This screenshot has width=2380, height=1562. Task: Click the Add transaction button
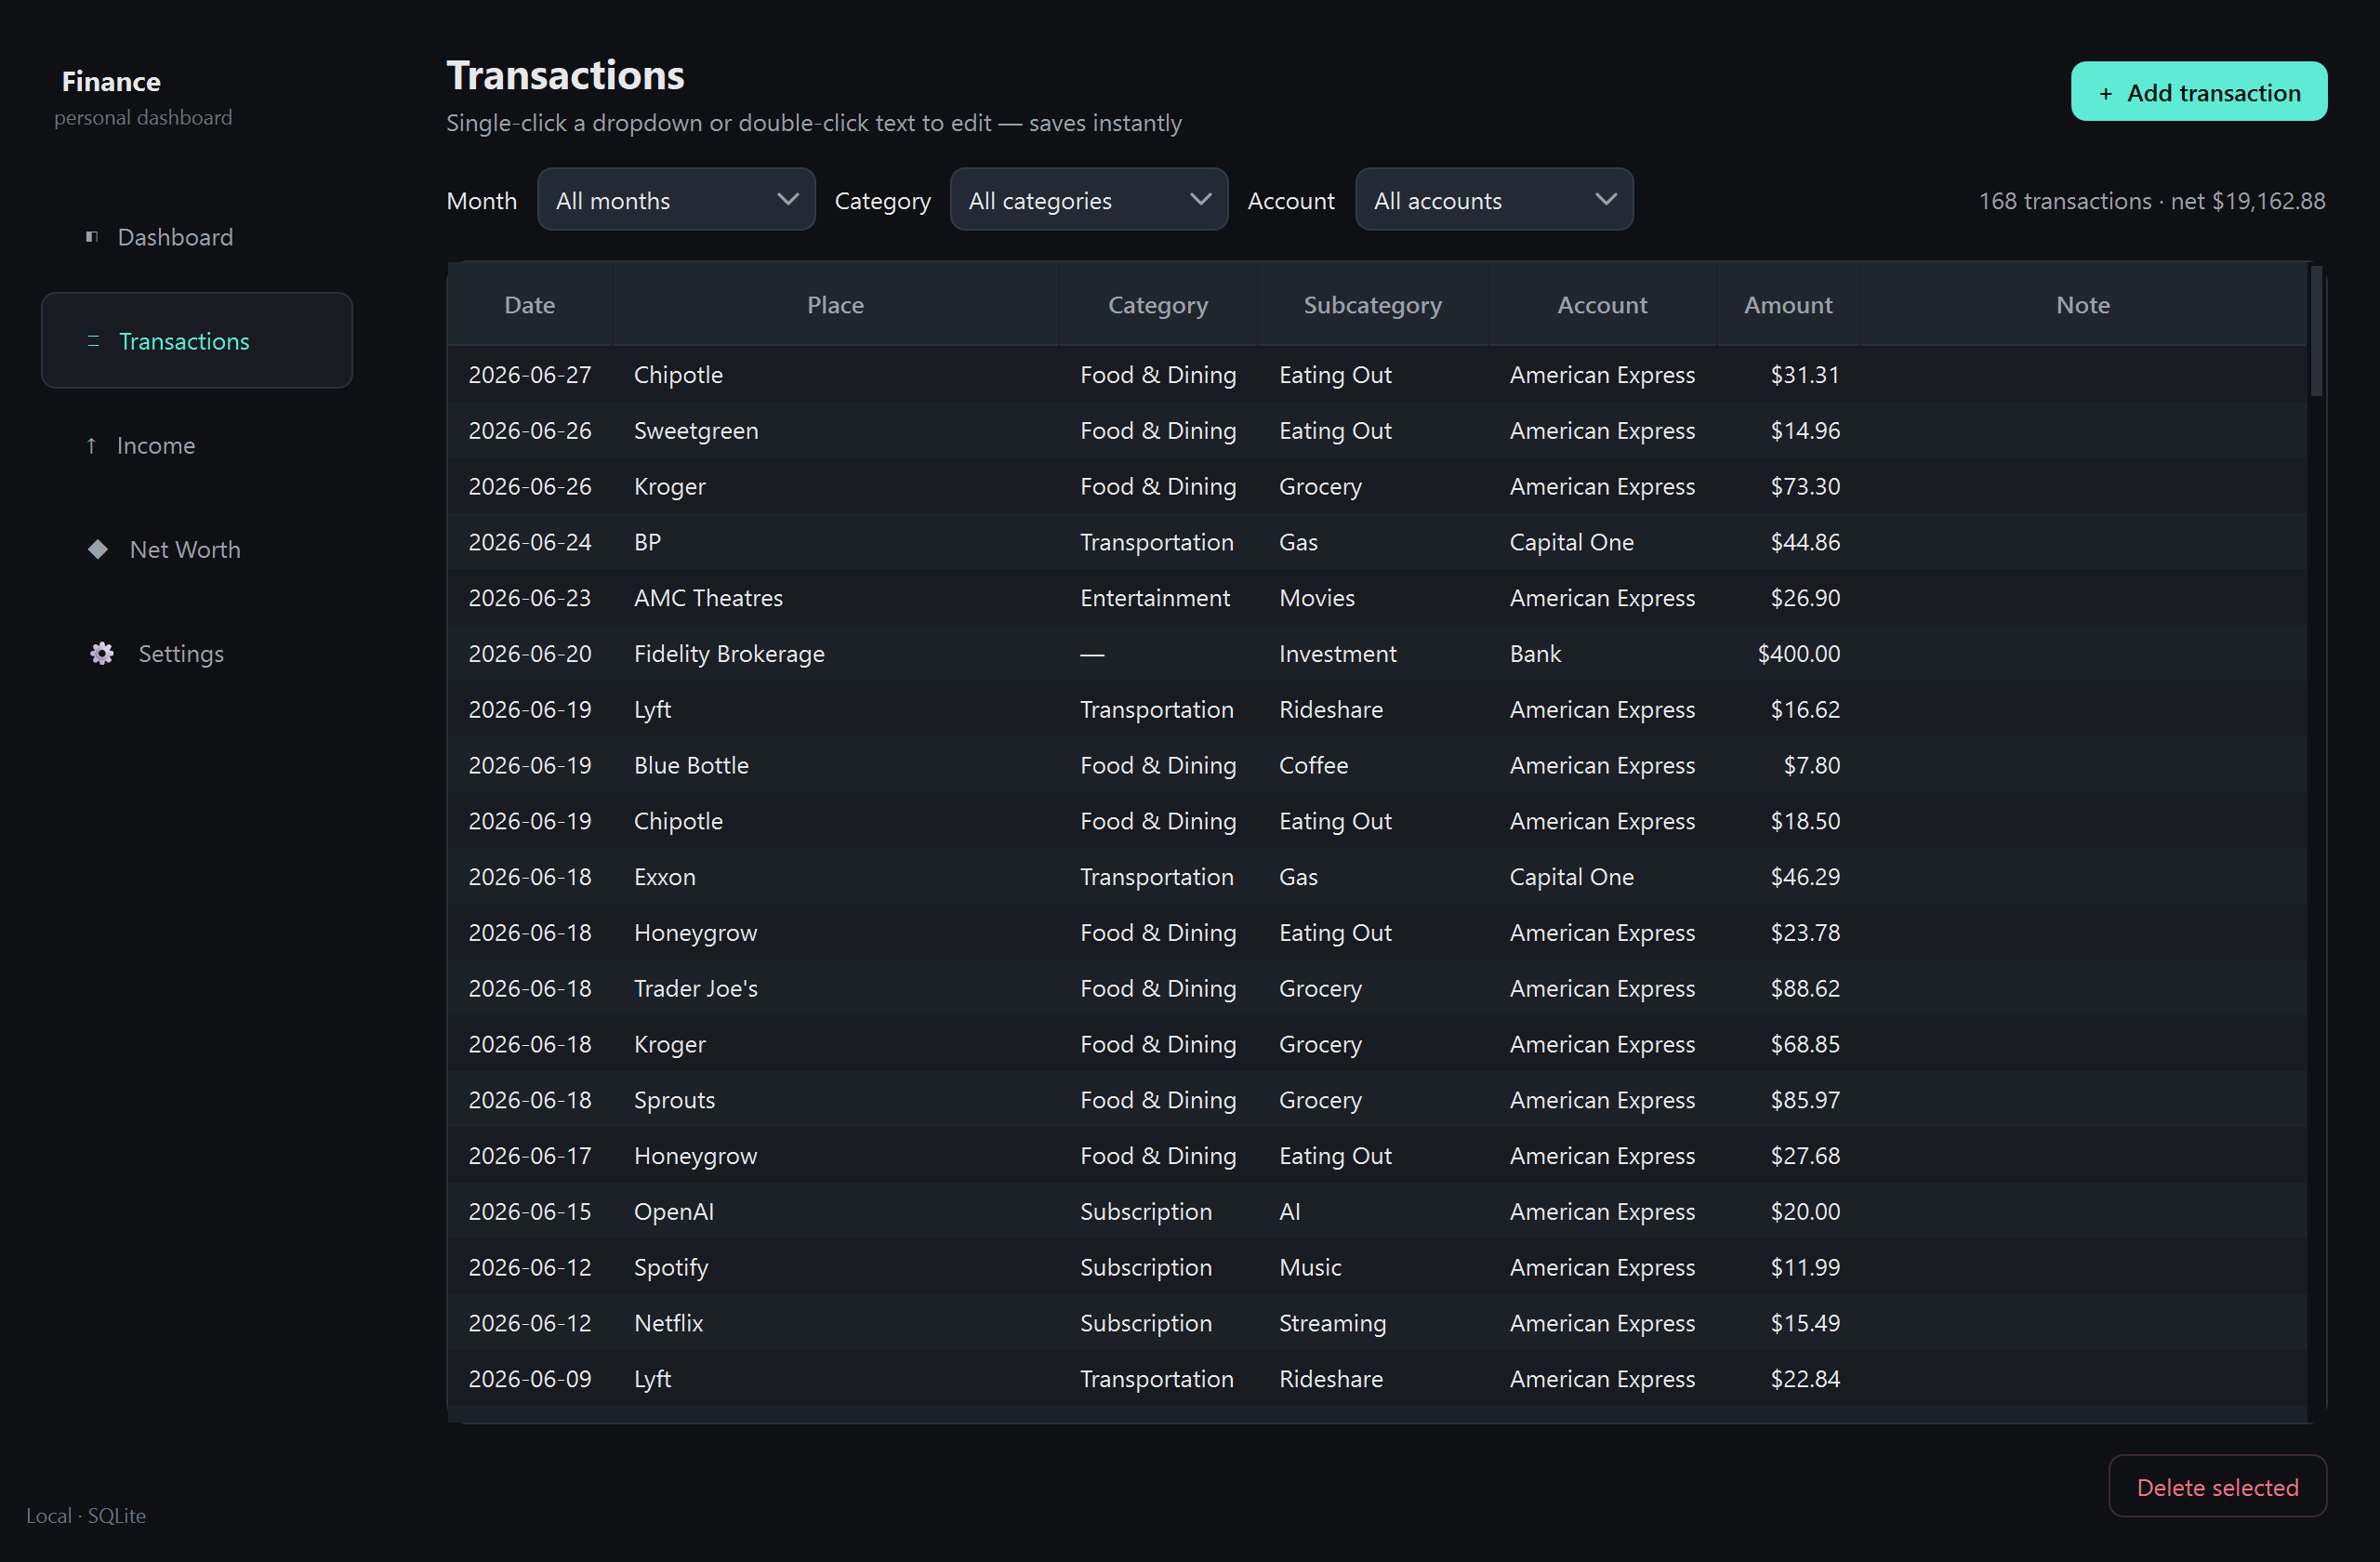pos(2198,92)
